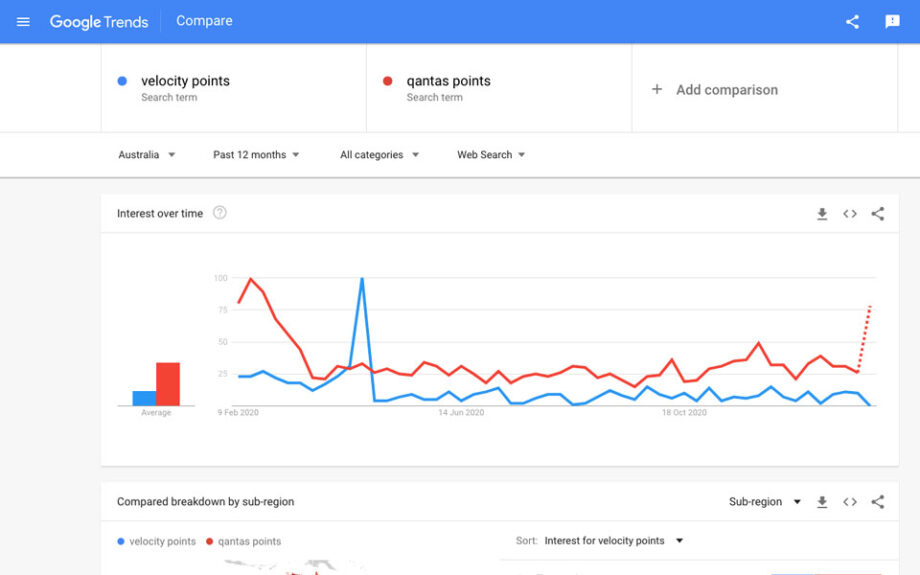This screenshot has height=575, width=920.
Task: Click the red qantas points peak on chart
Action: [251, 279]
